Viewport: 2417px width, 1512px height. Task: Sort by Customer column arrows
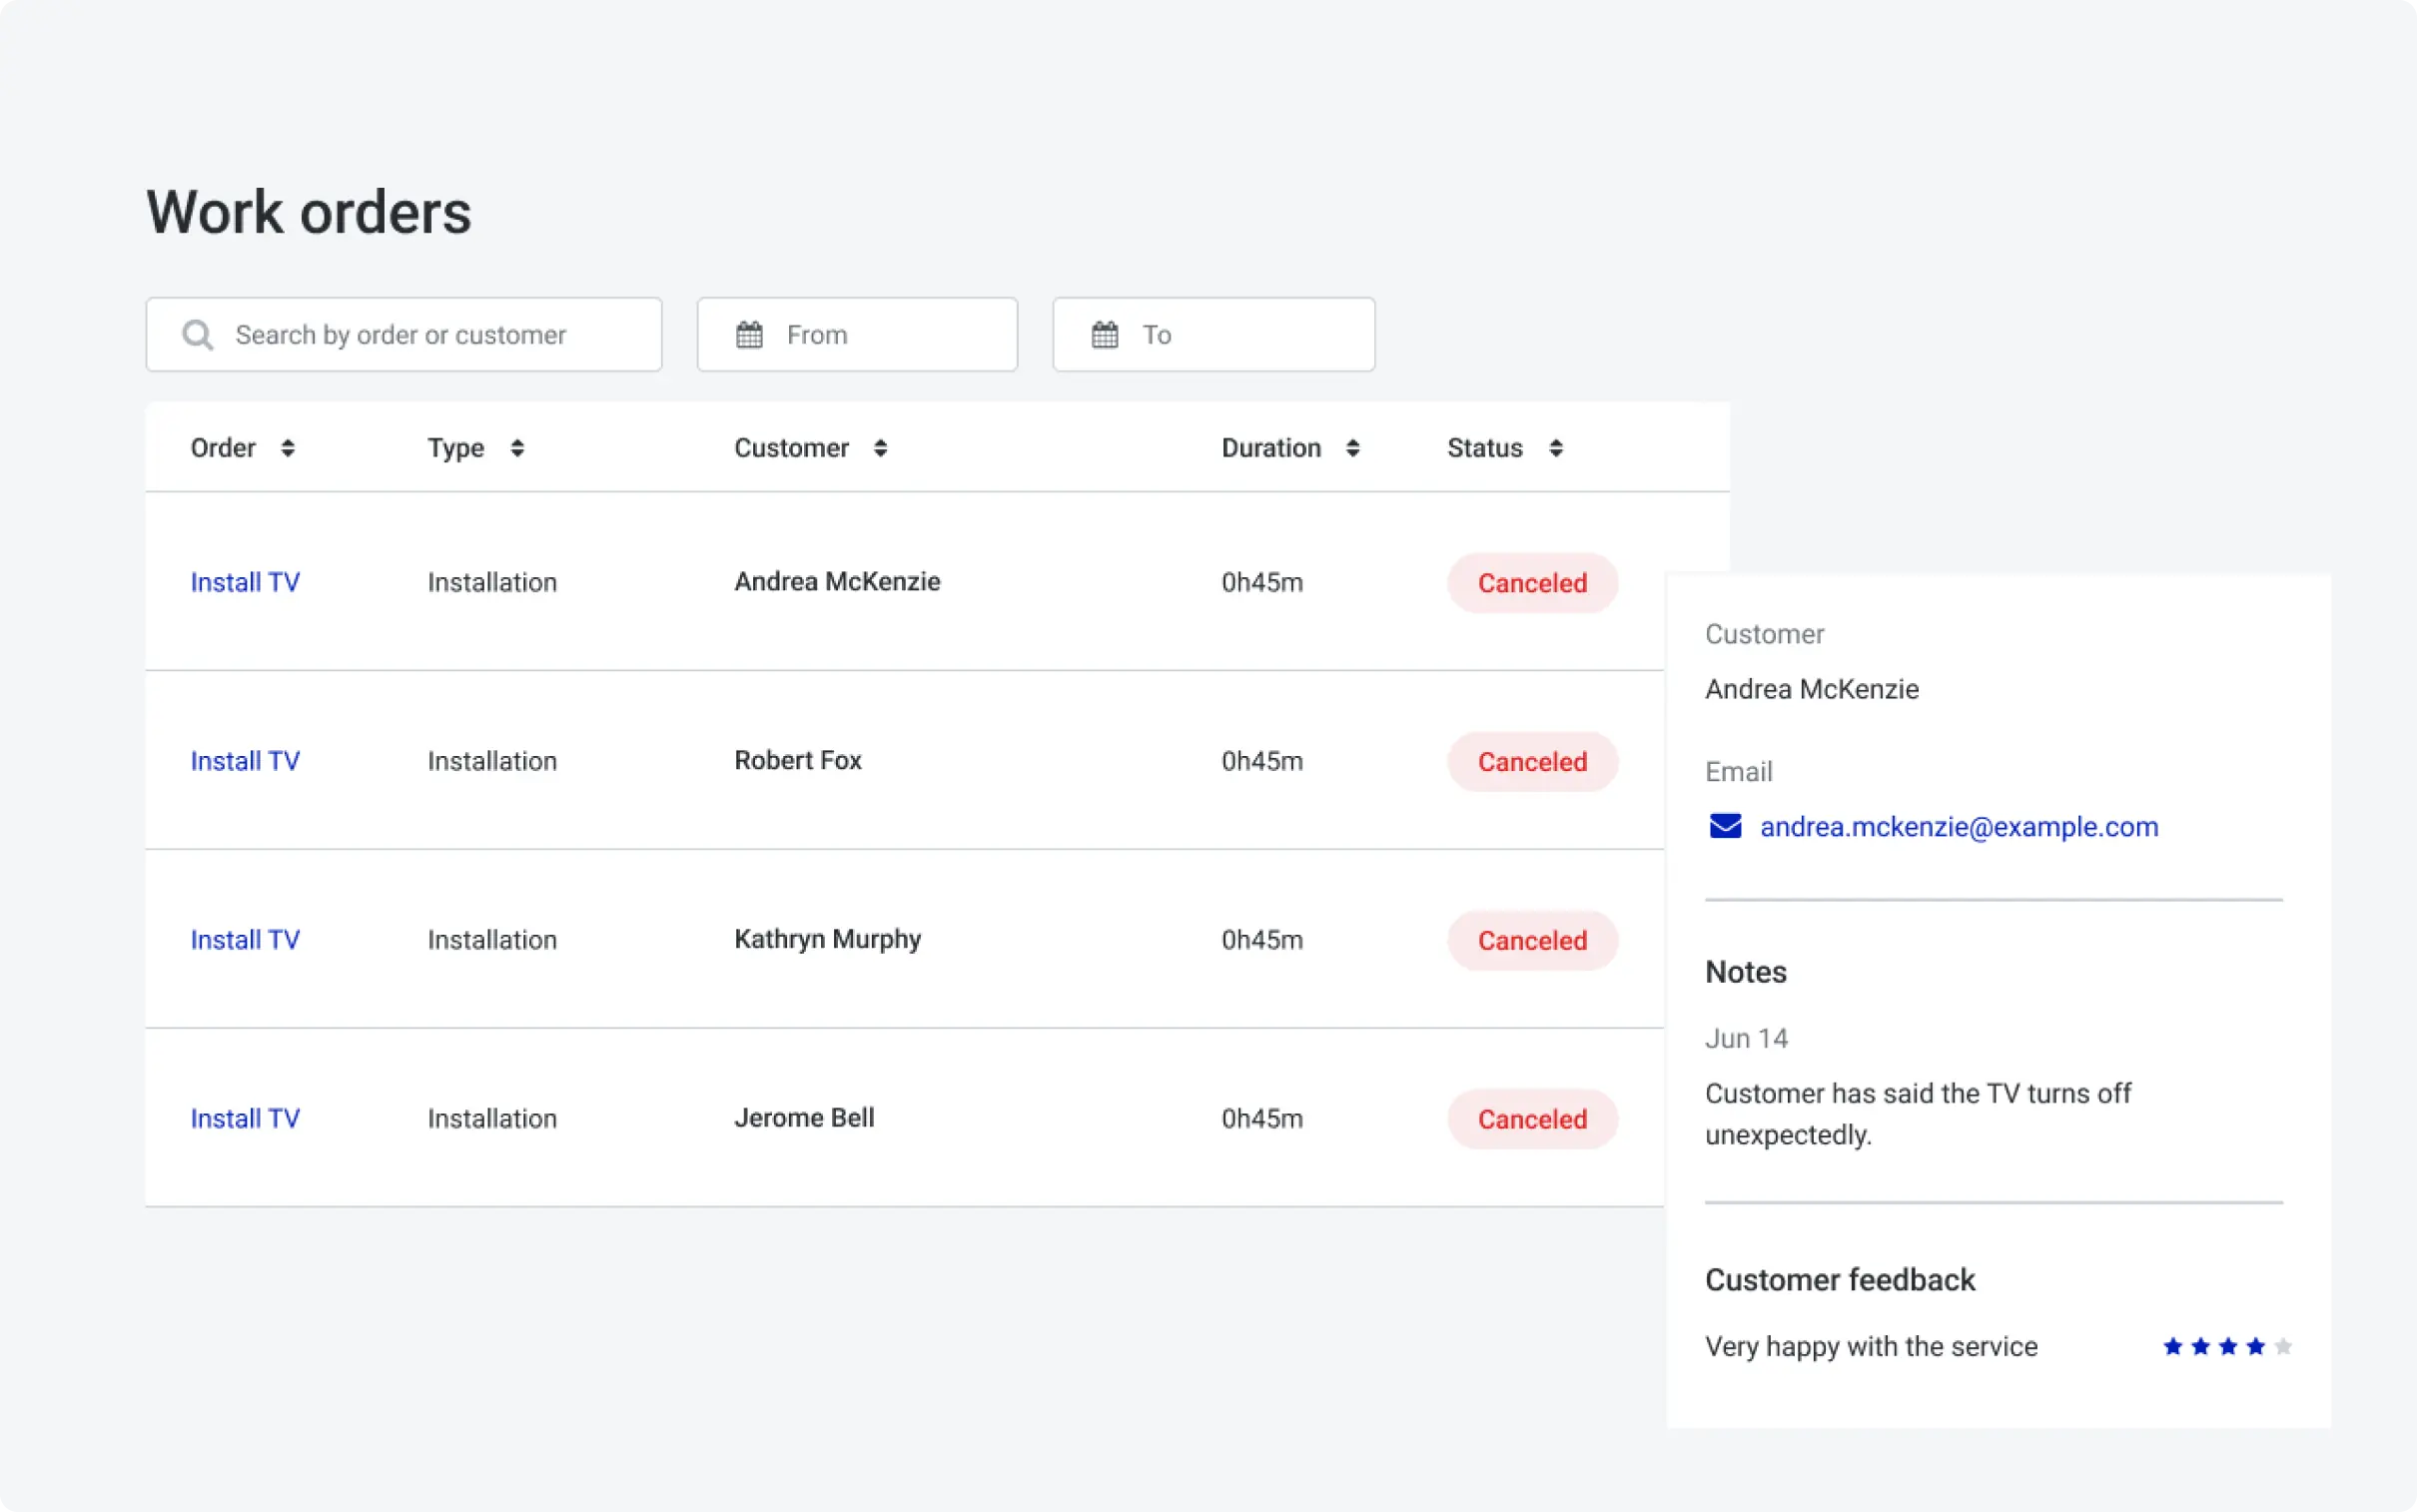[880, 448]
